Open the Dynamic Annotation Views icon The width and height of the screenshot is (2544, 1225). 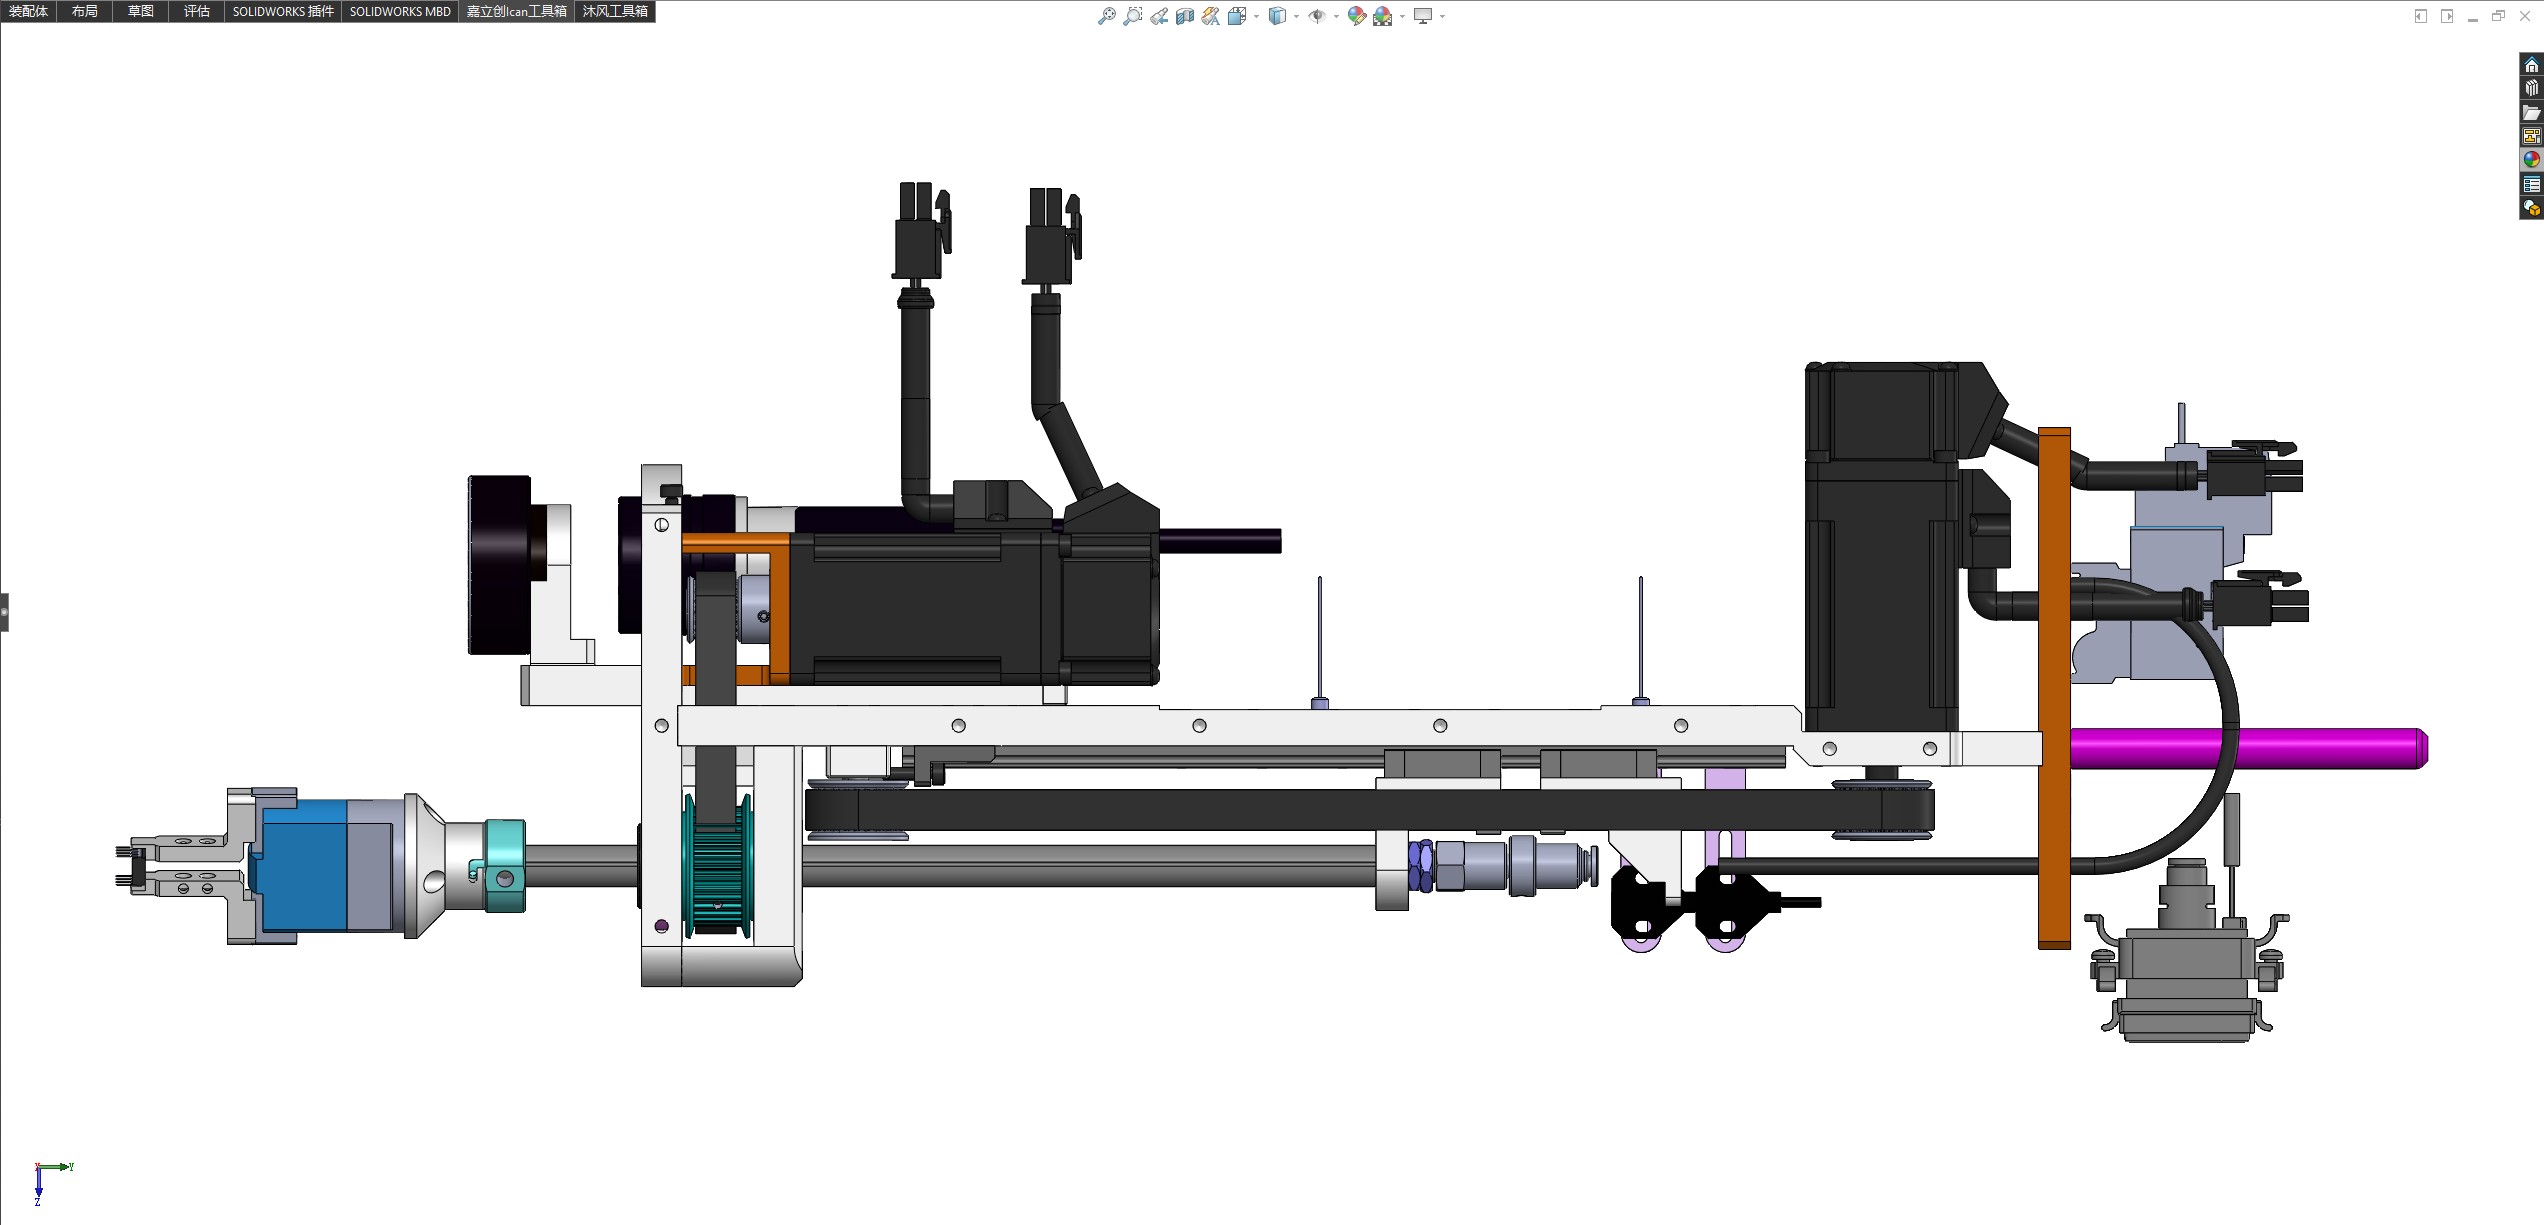pyautogui.click(x=1211, y=16)
